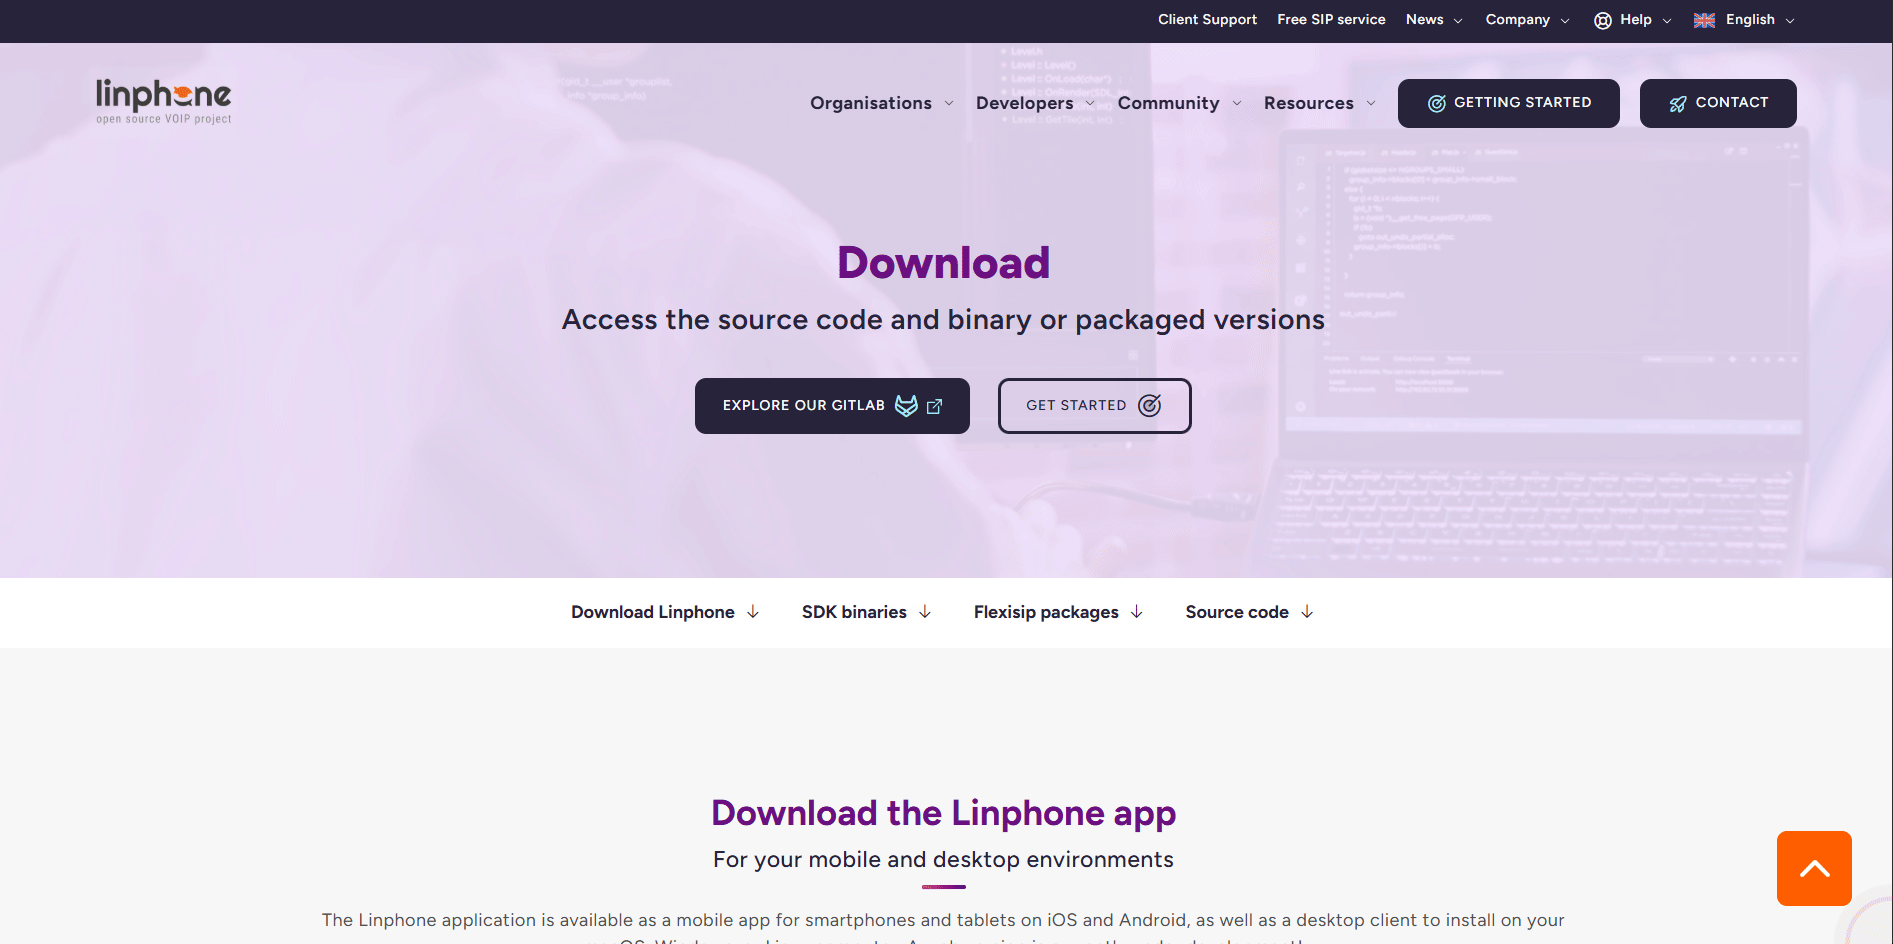Open the Resources menu
Screen dimensions: 1893x944
point(1308,103)
